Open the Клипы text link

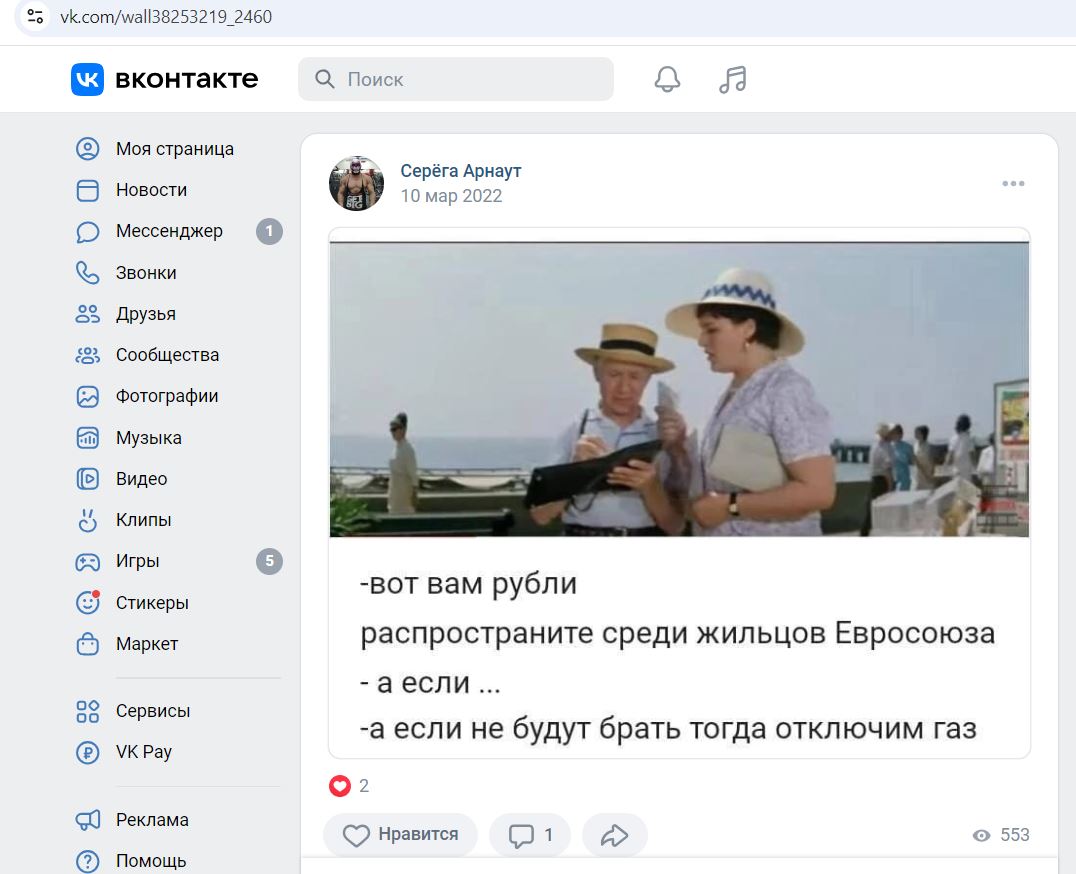[x=143, y=520]
